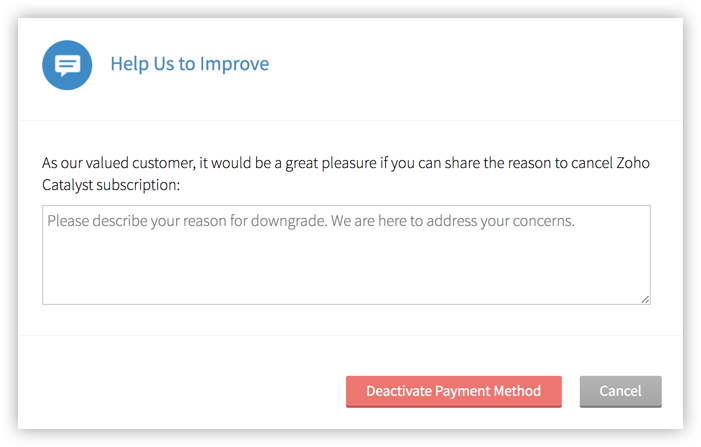Click the white lines inside the chat icon

[x=67, y=65]
